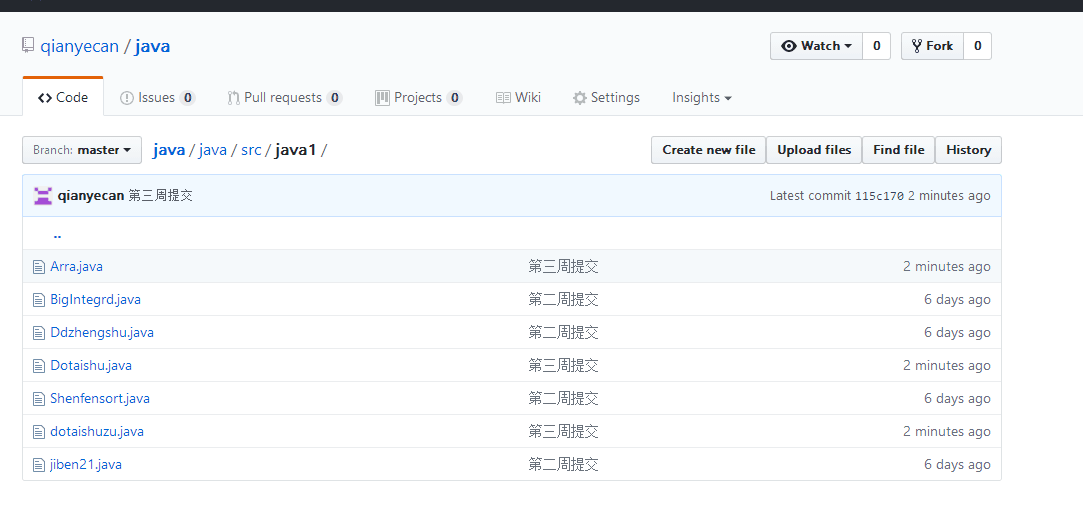Open the Pull requests tab
The height and width of the screenshot is (530, 1083).
click(x=285, y=97)
